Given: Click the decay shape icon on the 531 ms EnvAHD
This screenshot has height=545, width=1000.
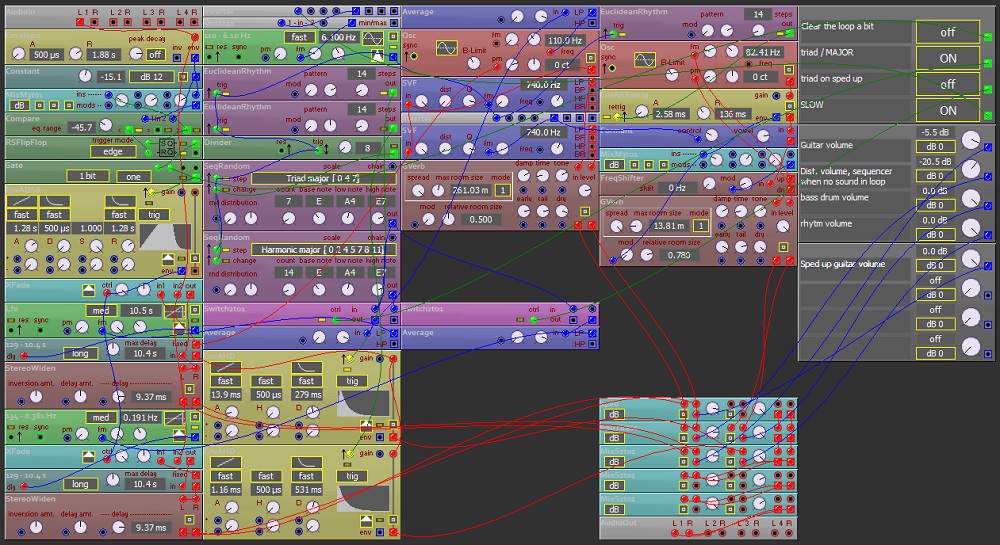Looking at the screenshot, I should click(306, 463).
